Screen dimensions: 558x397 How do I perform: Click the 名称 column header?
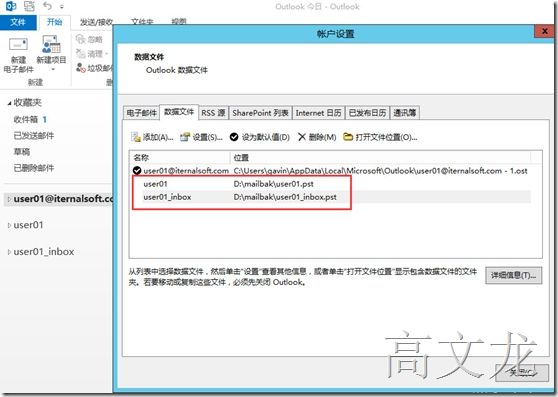pos(180,157)
